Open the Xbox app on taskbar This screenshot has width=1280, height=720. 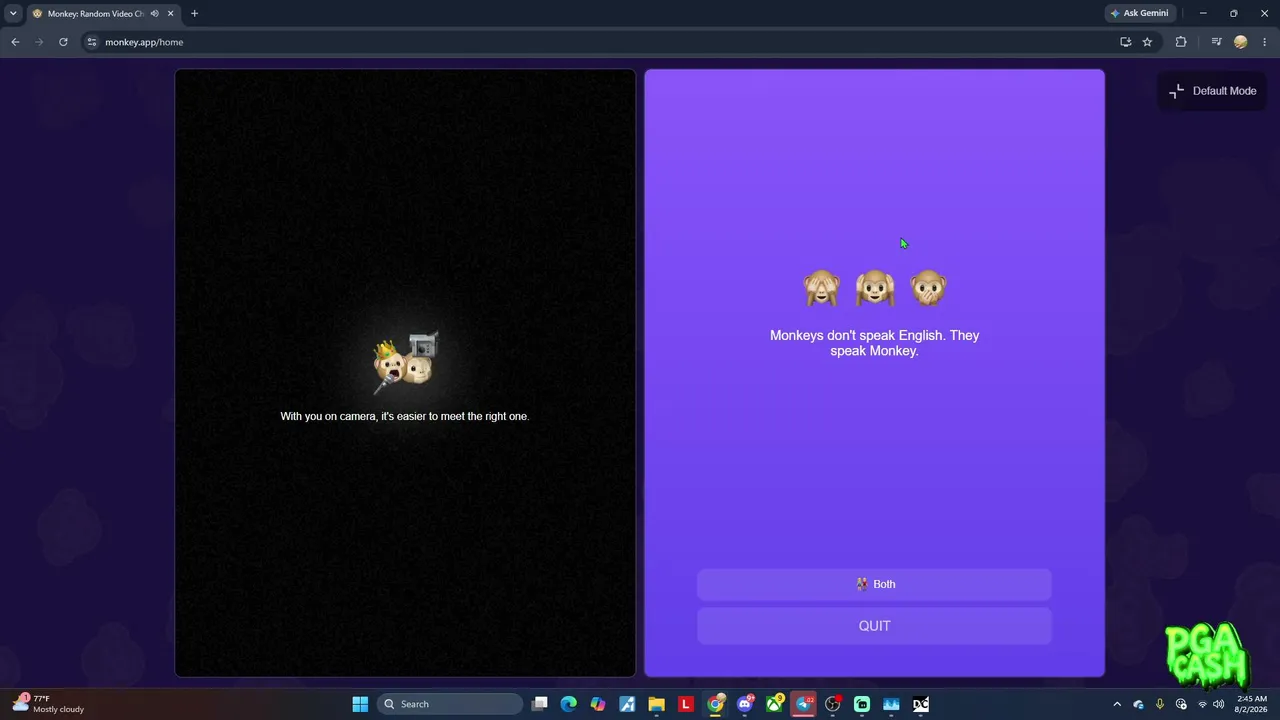click(x=775, y=704)
